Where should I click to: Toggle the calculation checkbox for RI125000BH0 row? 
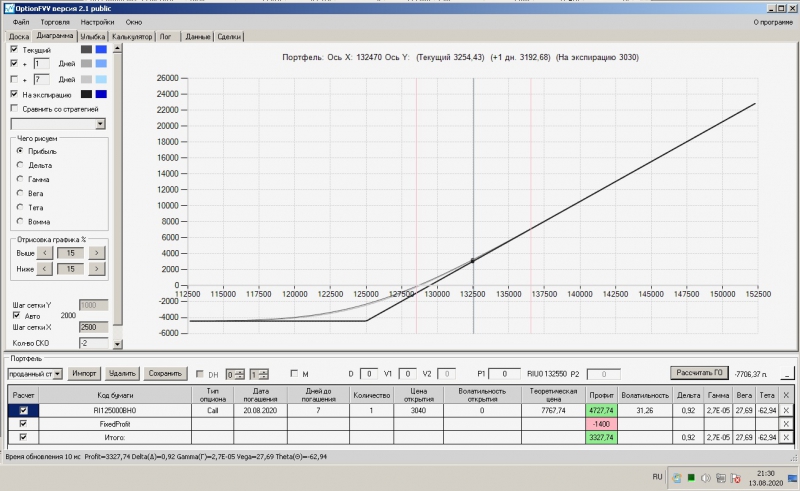(23, 410)
